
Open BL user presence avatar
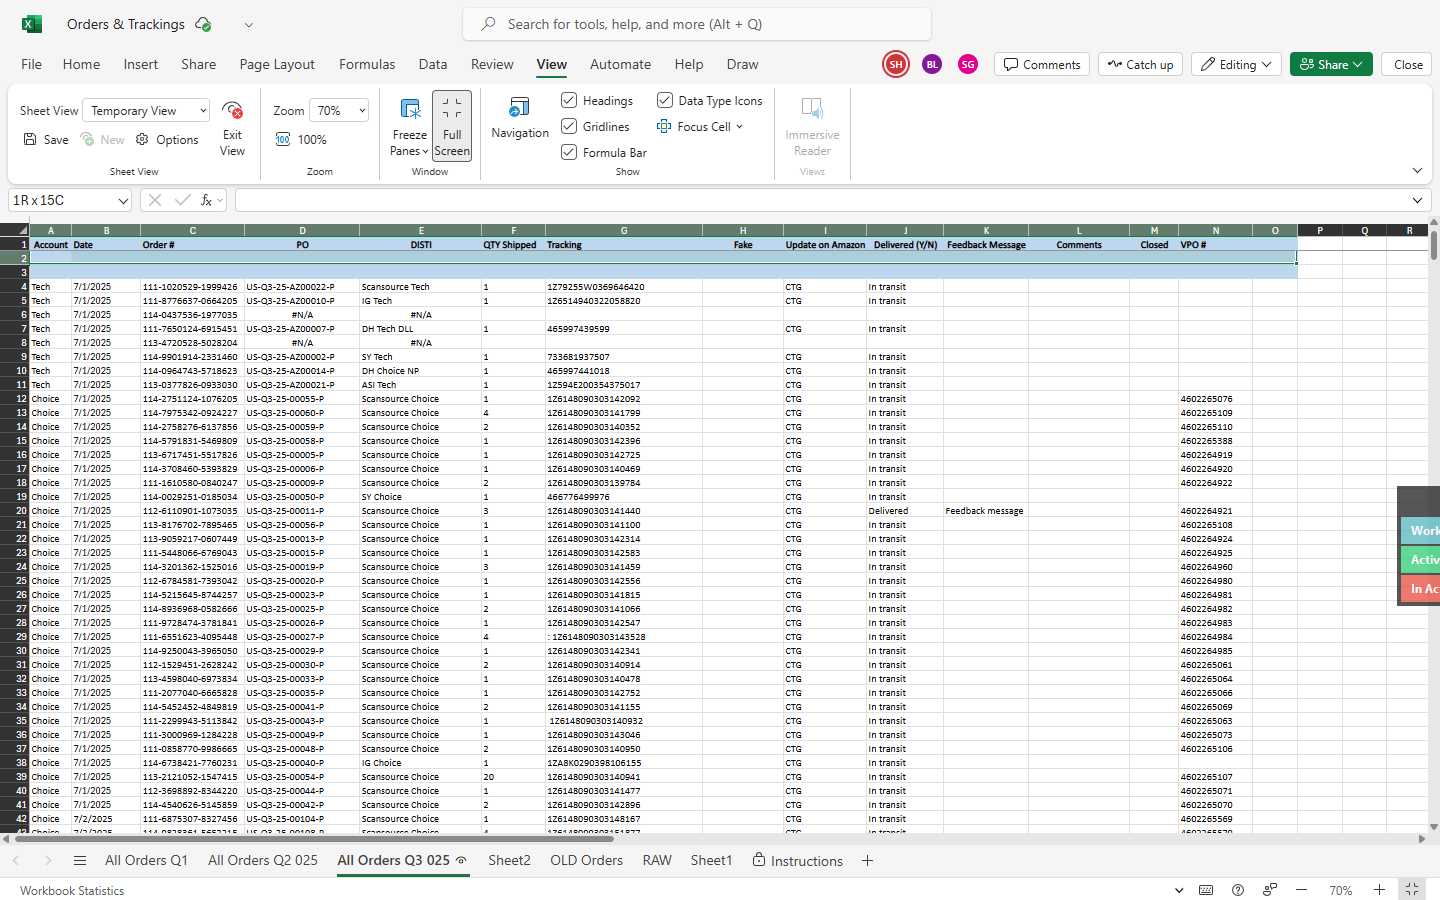932,64
